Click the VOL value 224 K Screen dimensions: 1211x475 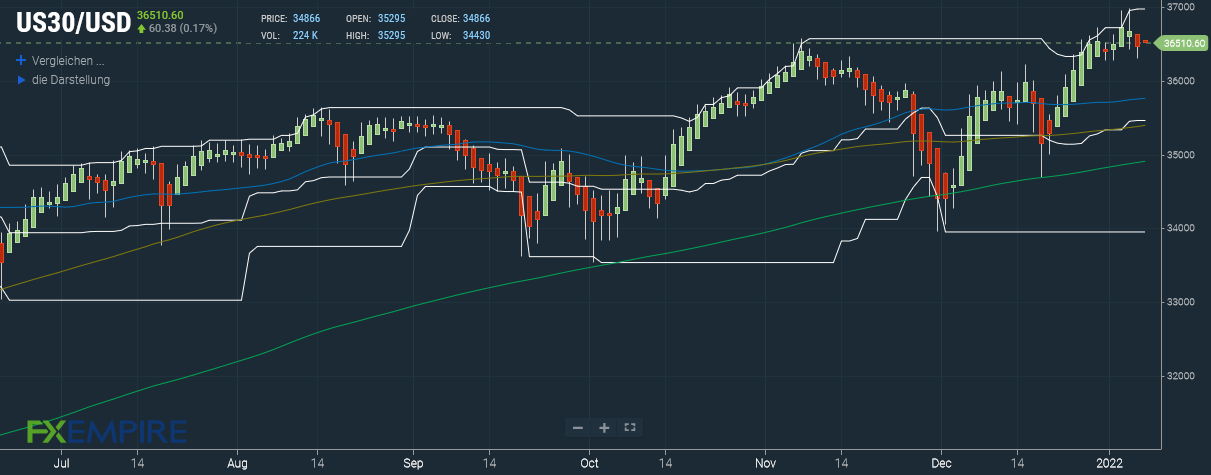click(x=308, y=35)
